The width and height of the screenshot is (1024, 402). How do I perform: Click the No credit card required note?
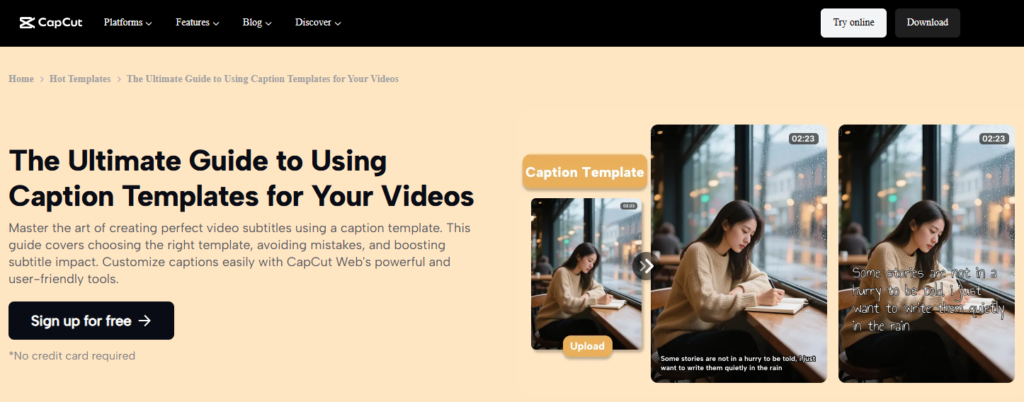point(72,356)
